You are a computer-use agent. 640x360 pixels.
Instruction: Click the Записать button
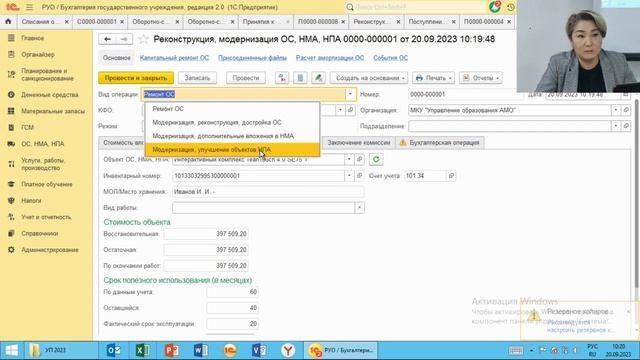coord(197,78)
